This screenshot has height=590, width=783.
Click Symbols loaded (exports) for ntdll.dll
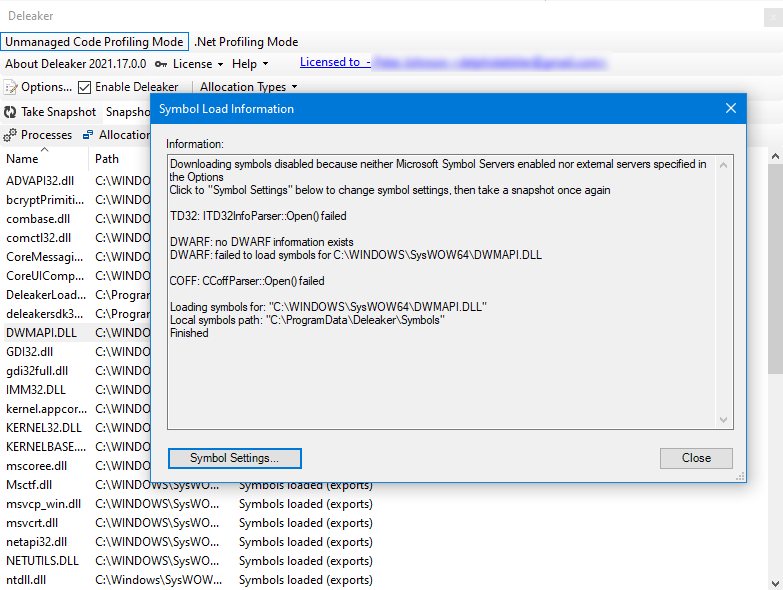pyautogui.click(x=306, y=579)
